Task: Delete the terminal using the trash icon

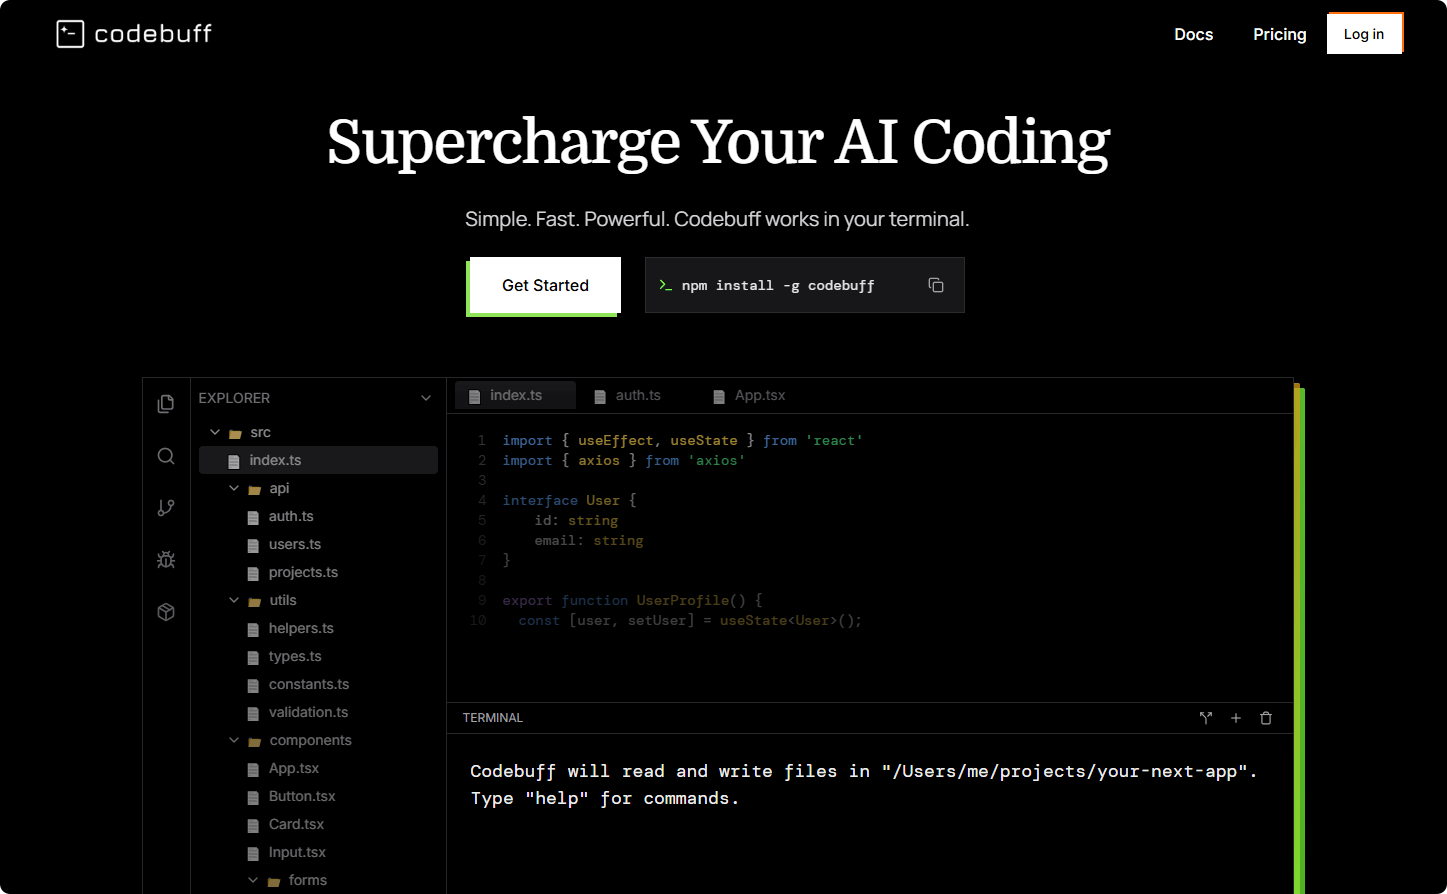Action: click(x=1266, y=718)
